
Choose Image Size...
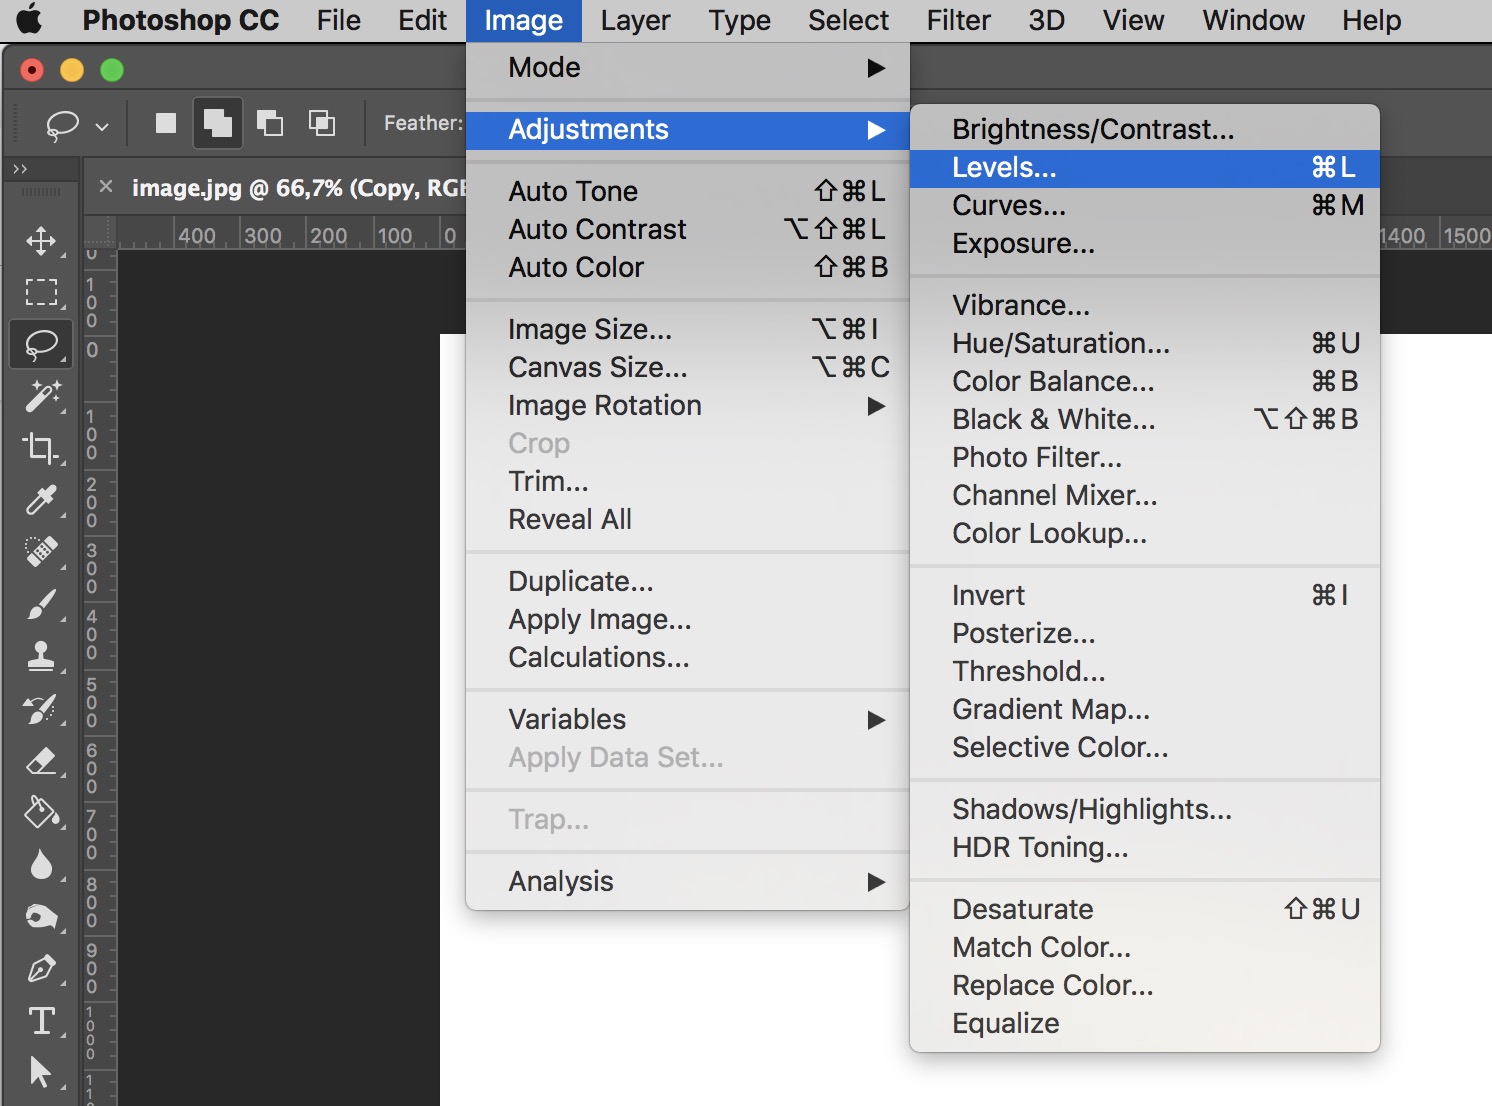(x=688, y=330)
